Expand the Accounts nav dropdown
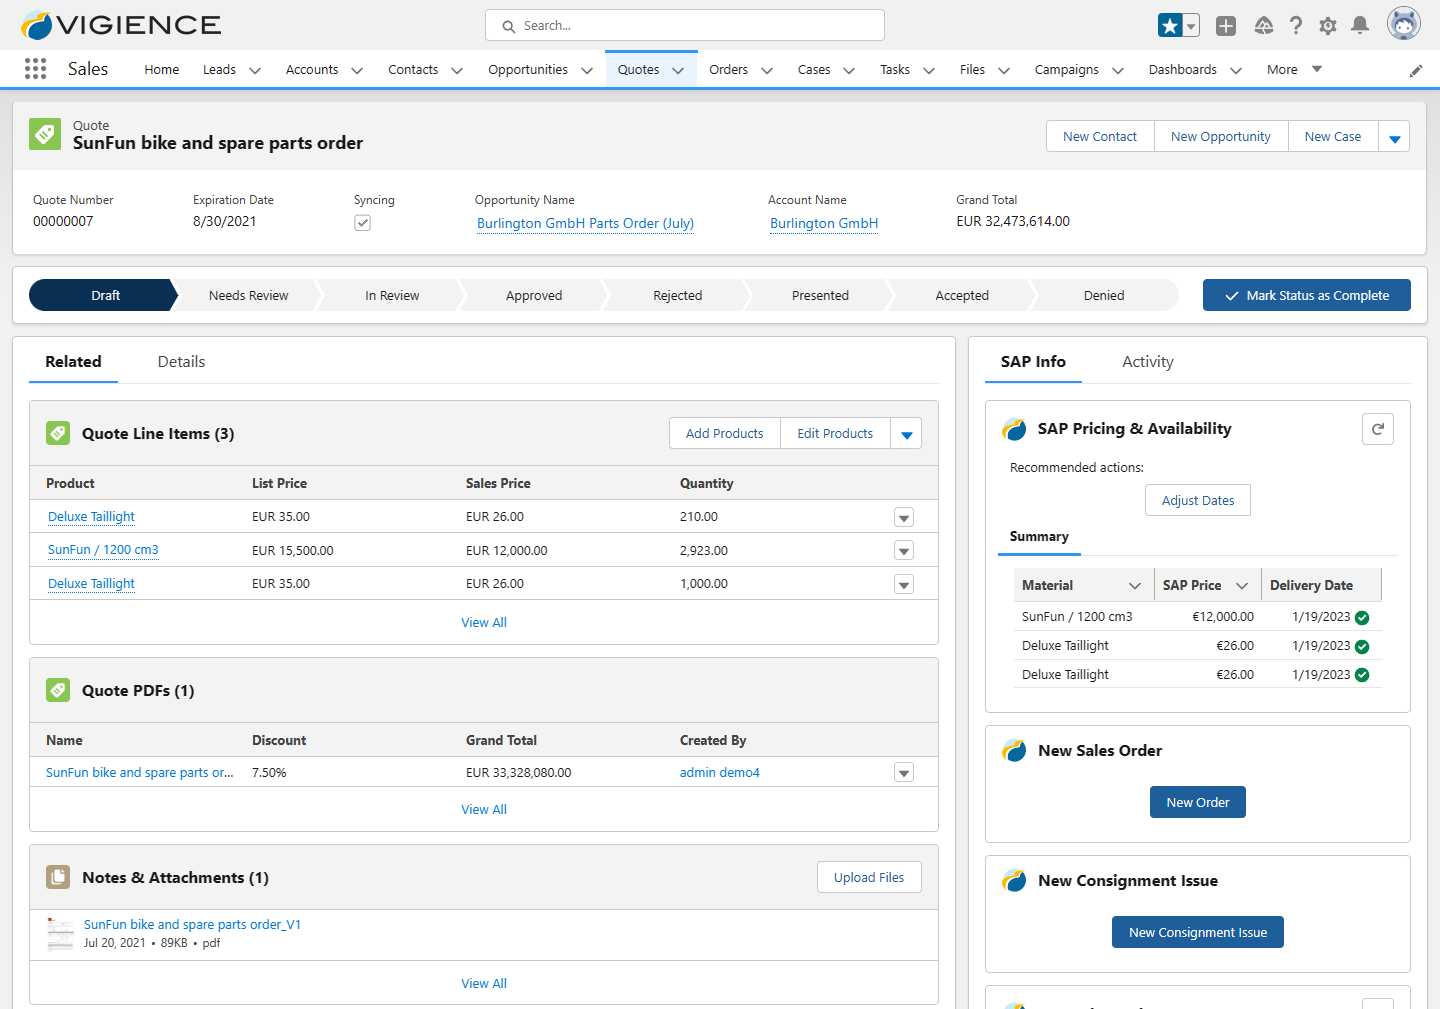Screen dimensions: 1440x1009 [357, 70]
